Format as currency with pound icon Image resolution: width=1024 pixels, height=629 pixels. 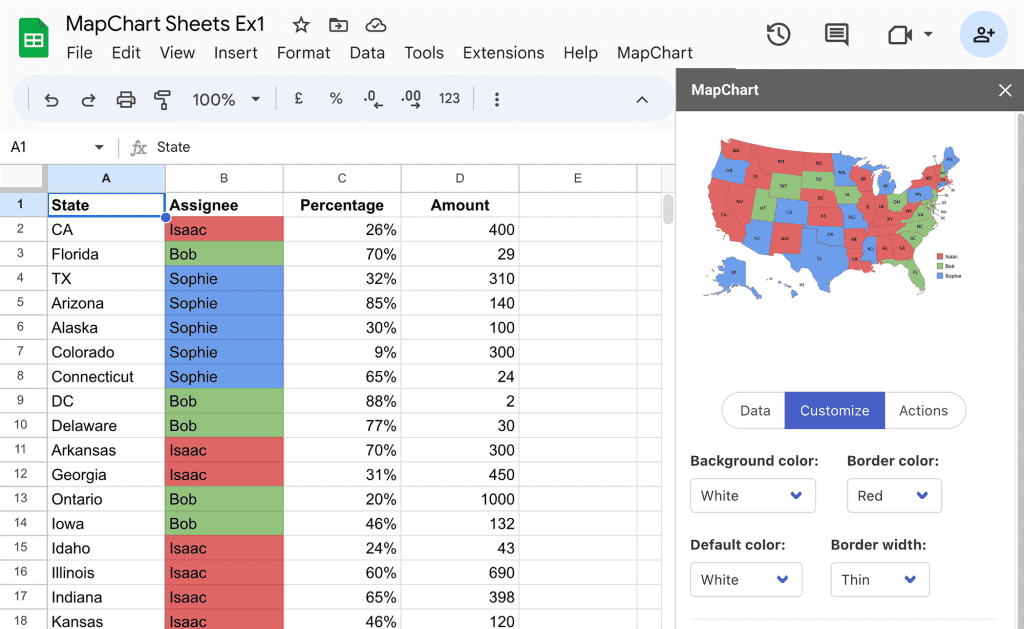tap(298, 99)
